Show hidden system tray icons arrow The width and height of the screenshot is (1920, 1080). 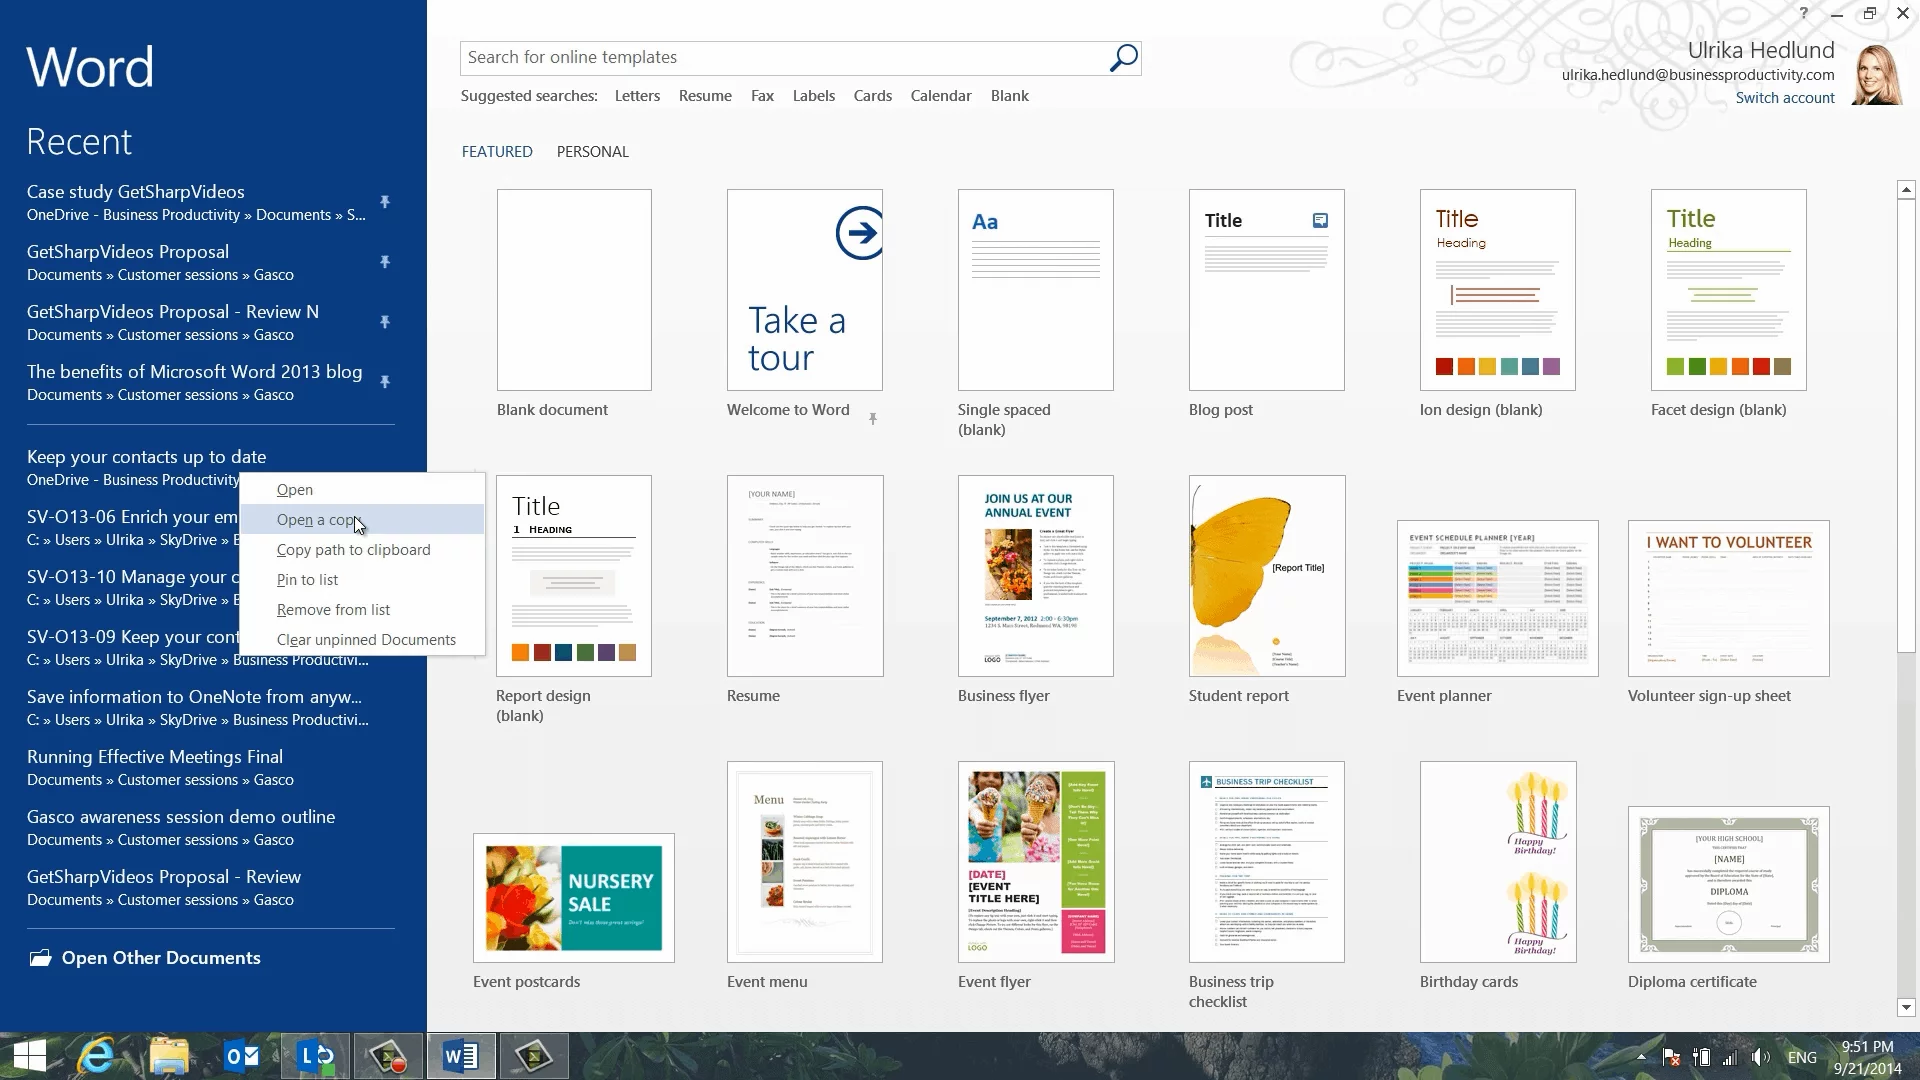[1641, 1057]
